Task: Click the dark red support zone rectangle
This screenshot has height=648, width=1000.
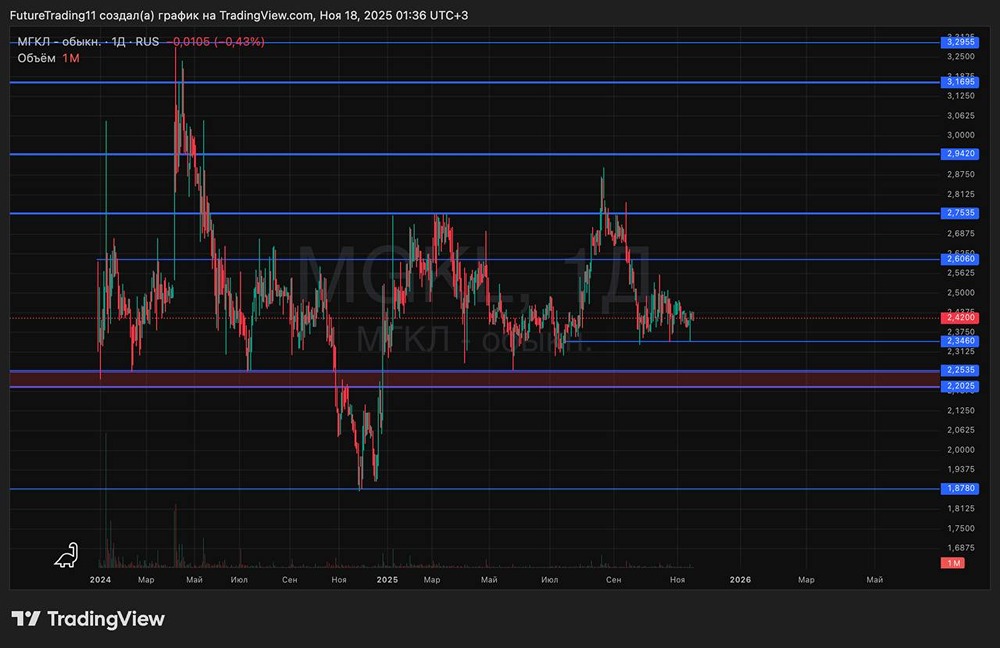Action: 475,379
